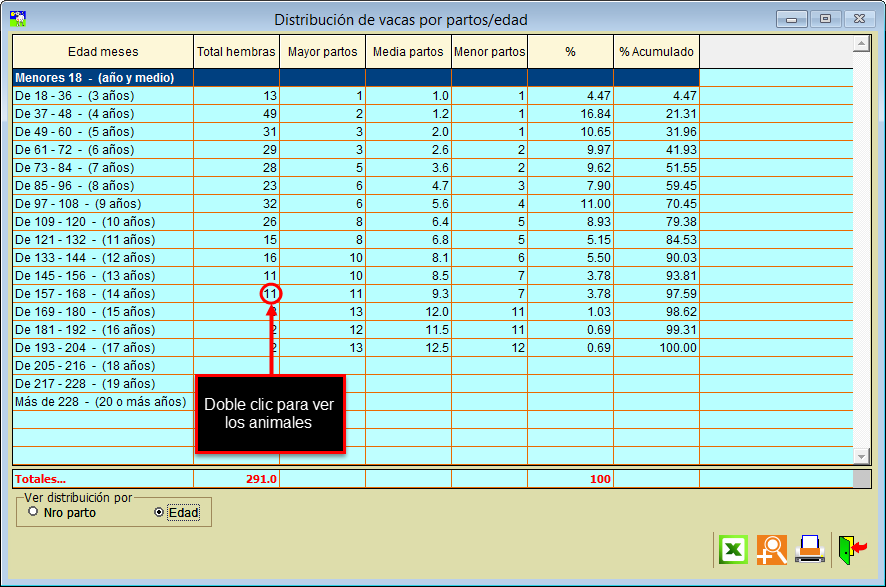Screen dimensions: 886x587
Task: Print the distribution report
Action: pyautogui.click(x=809, y=549)
